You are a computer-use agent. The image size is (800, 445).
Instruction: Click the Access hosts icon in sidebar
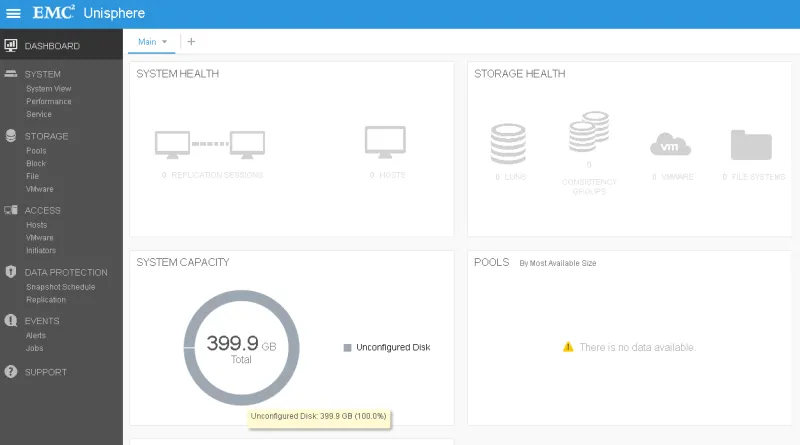pos(11,210)
